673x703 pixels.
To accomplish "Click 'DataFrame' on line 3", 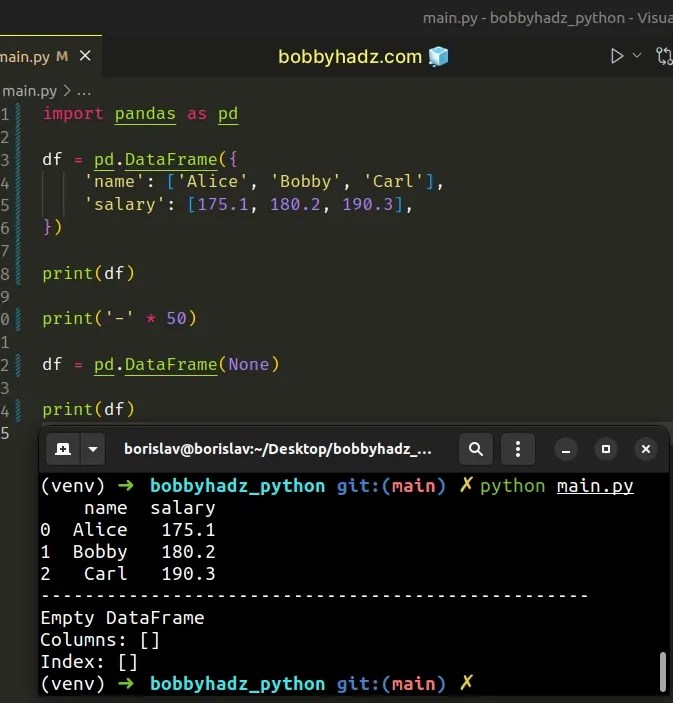I will [171, 160].
